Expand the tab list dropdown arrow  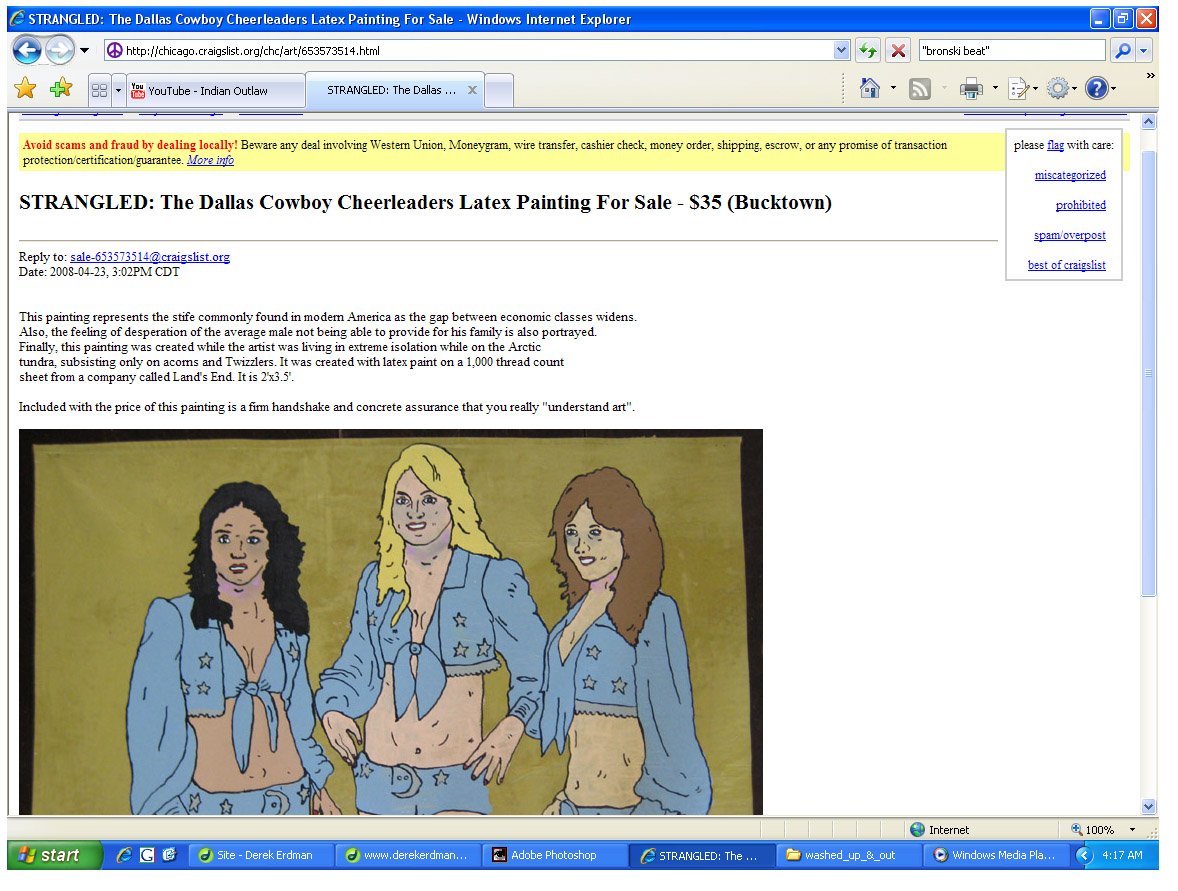click(118, 91)
